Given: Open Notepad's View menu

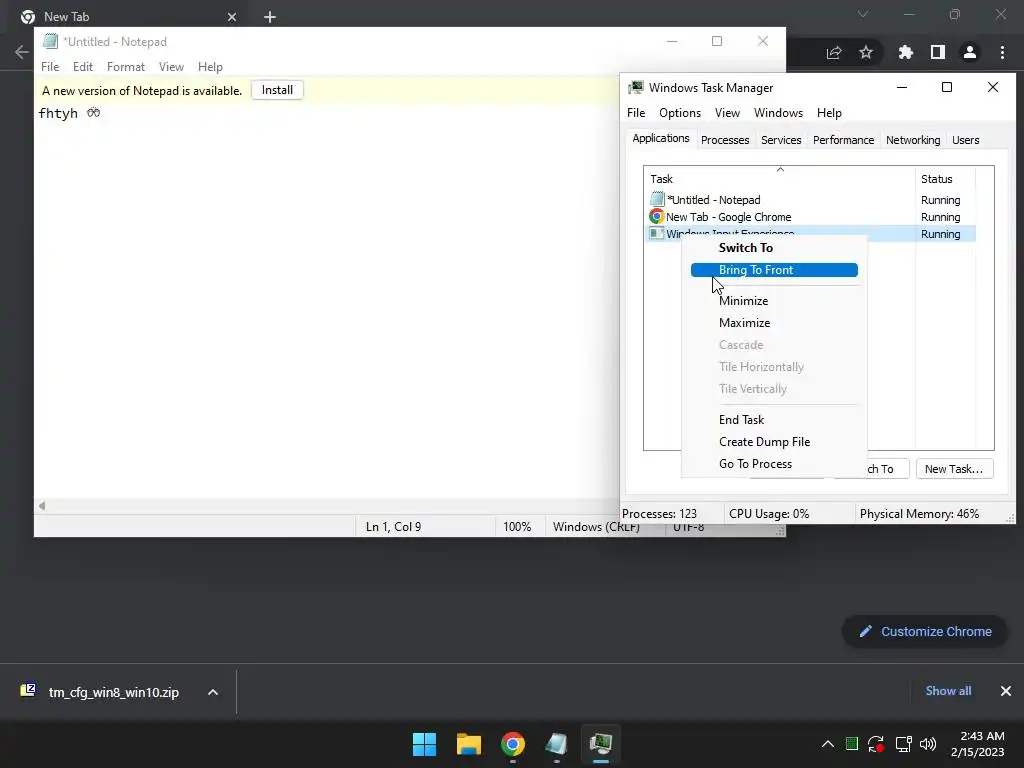Looking at the screenshot, I should (171, 67).
